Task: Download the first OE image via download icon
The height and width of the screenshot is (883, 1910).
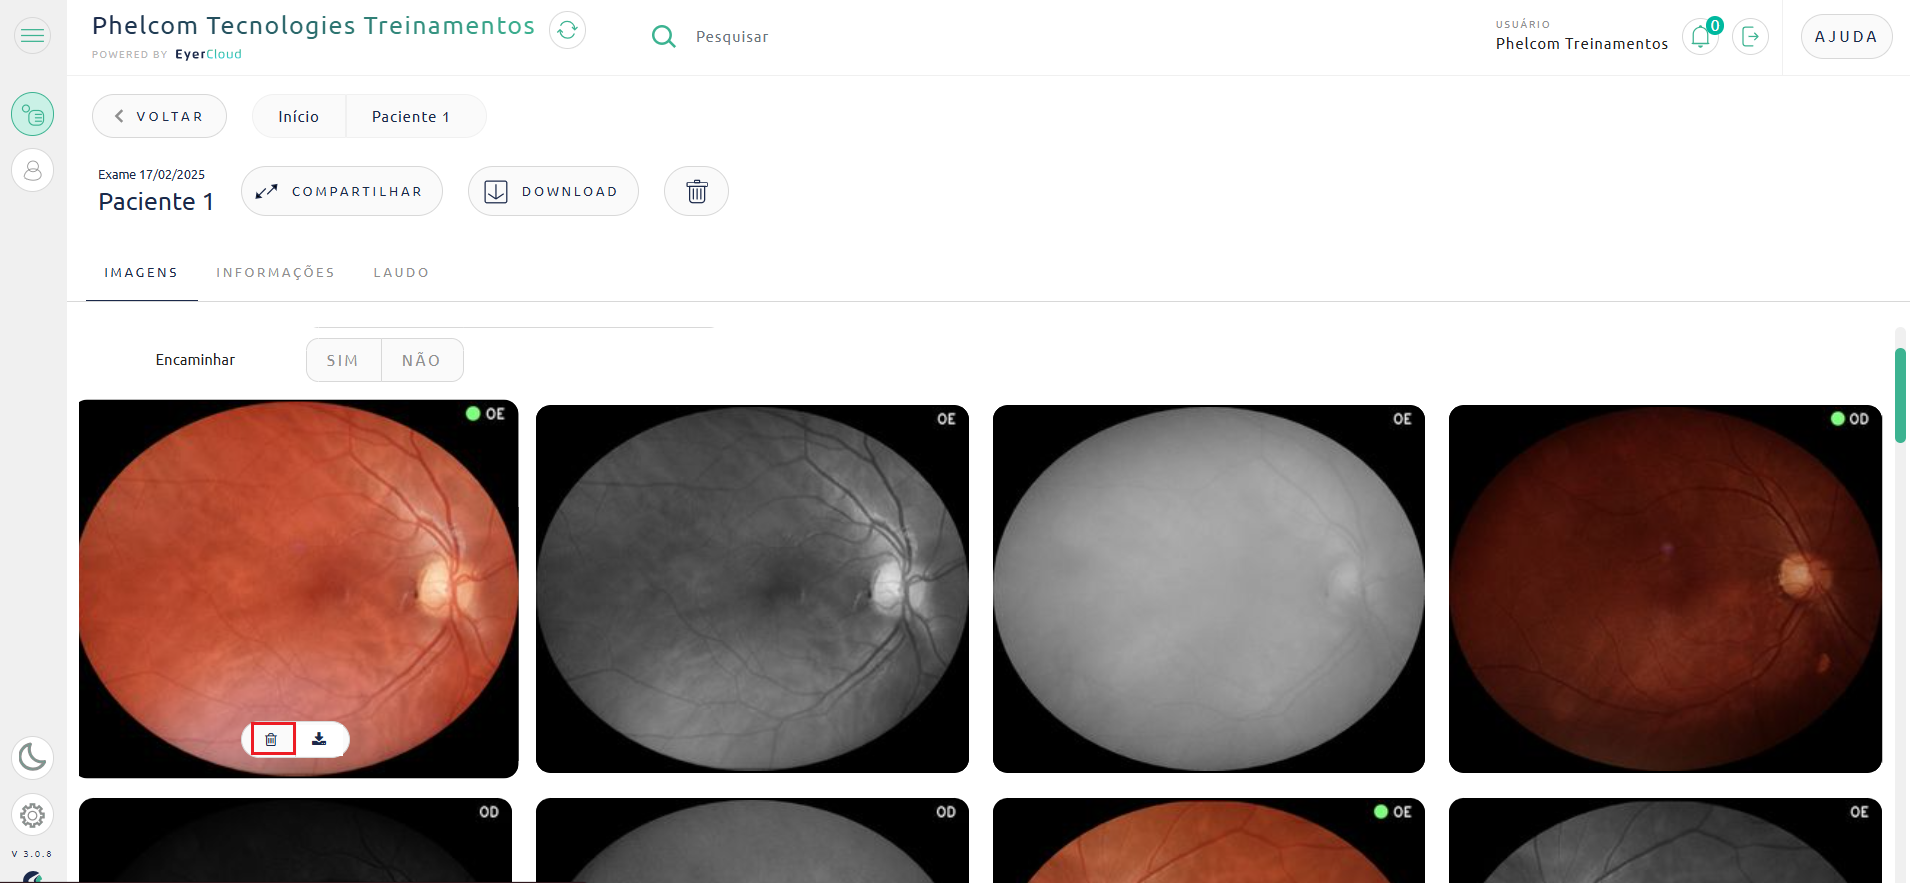Action: [319, 739]
